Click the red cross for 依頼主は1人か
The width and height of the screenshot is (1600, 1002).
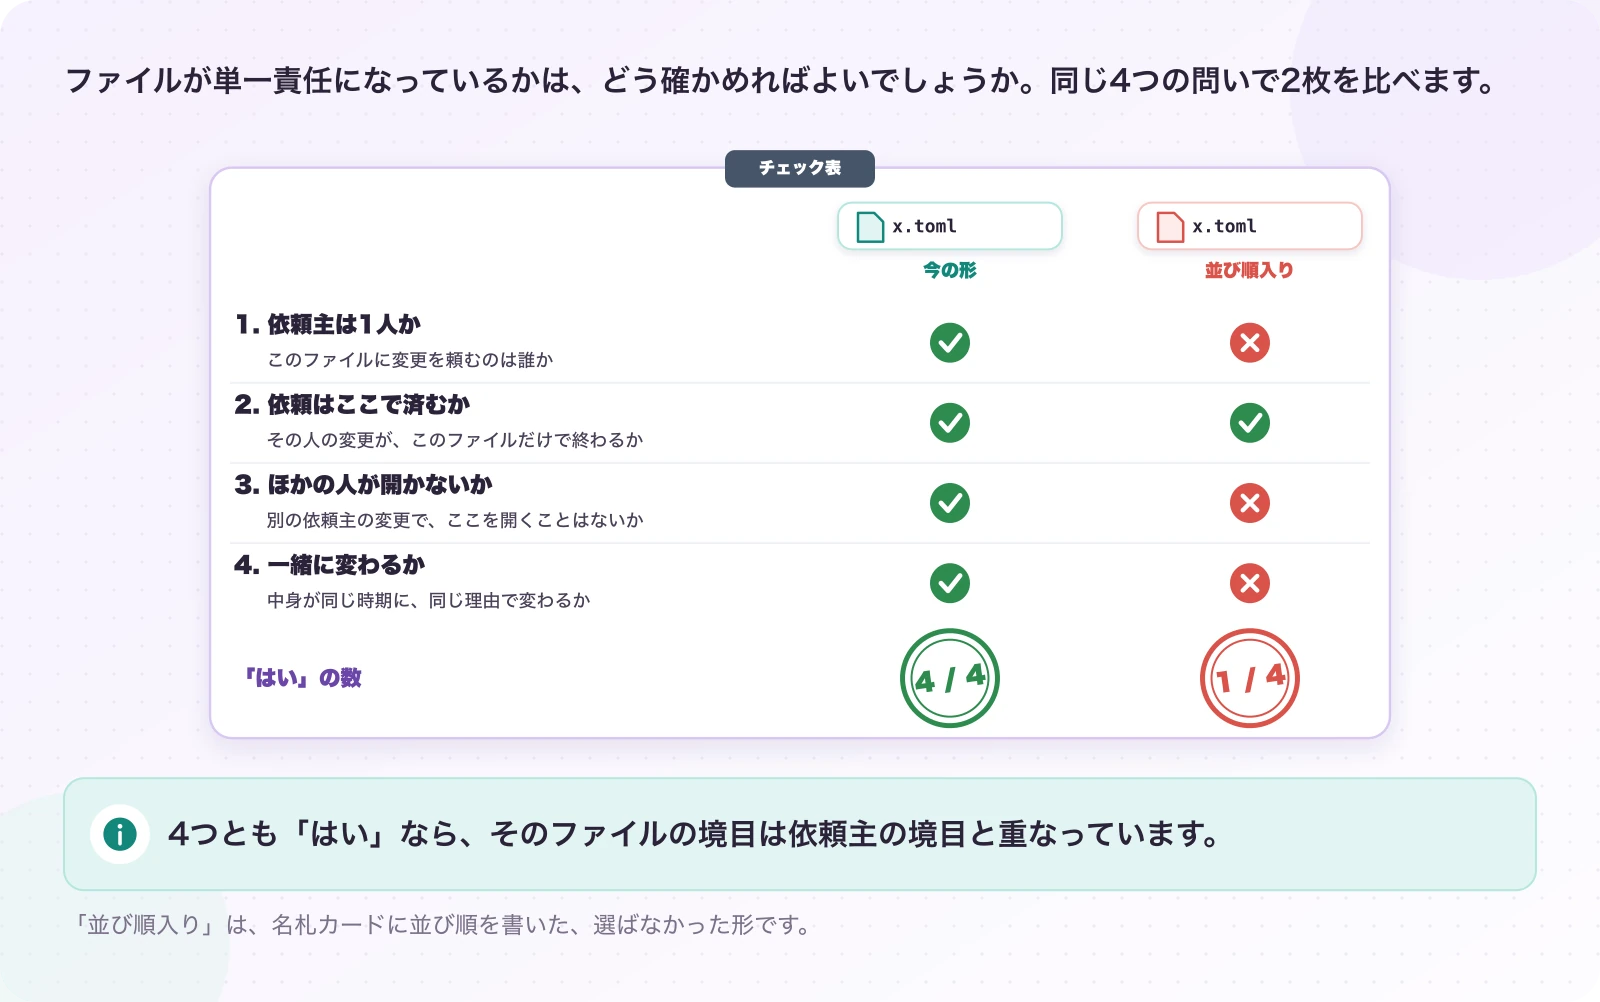[x=1250, y=343]
